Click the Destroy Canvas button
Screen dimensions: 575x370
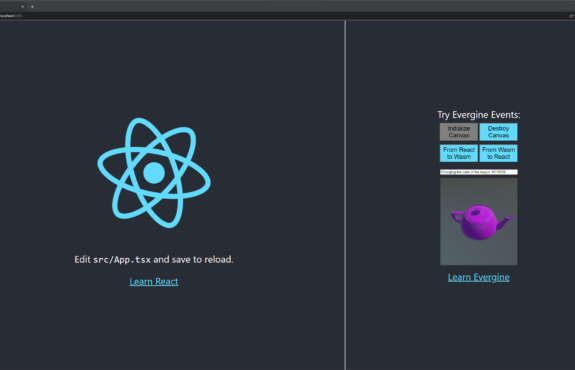(498, 132)
